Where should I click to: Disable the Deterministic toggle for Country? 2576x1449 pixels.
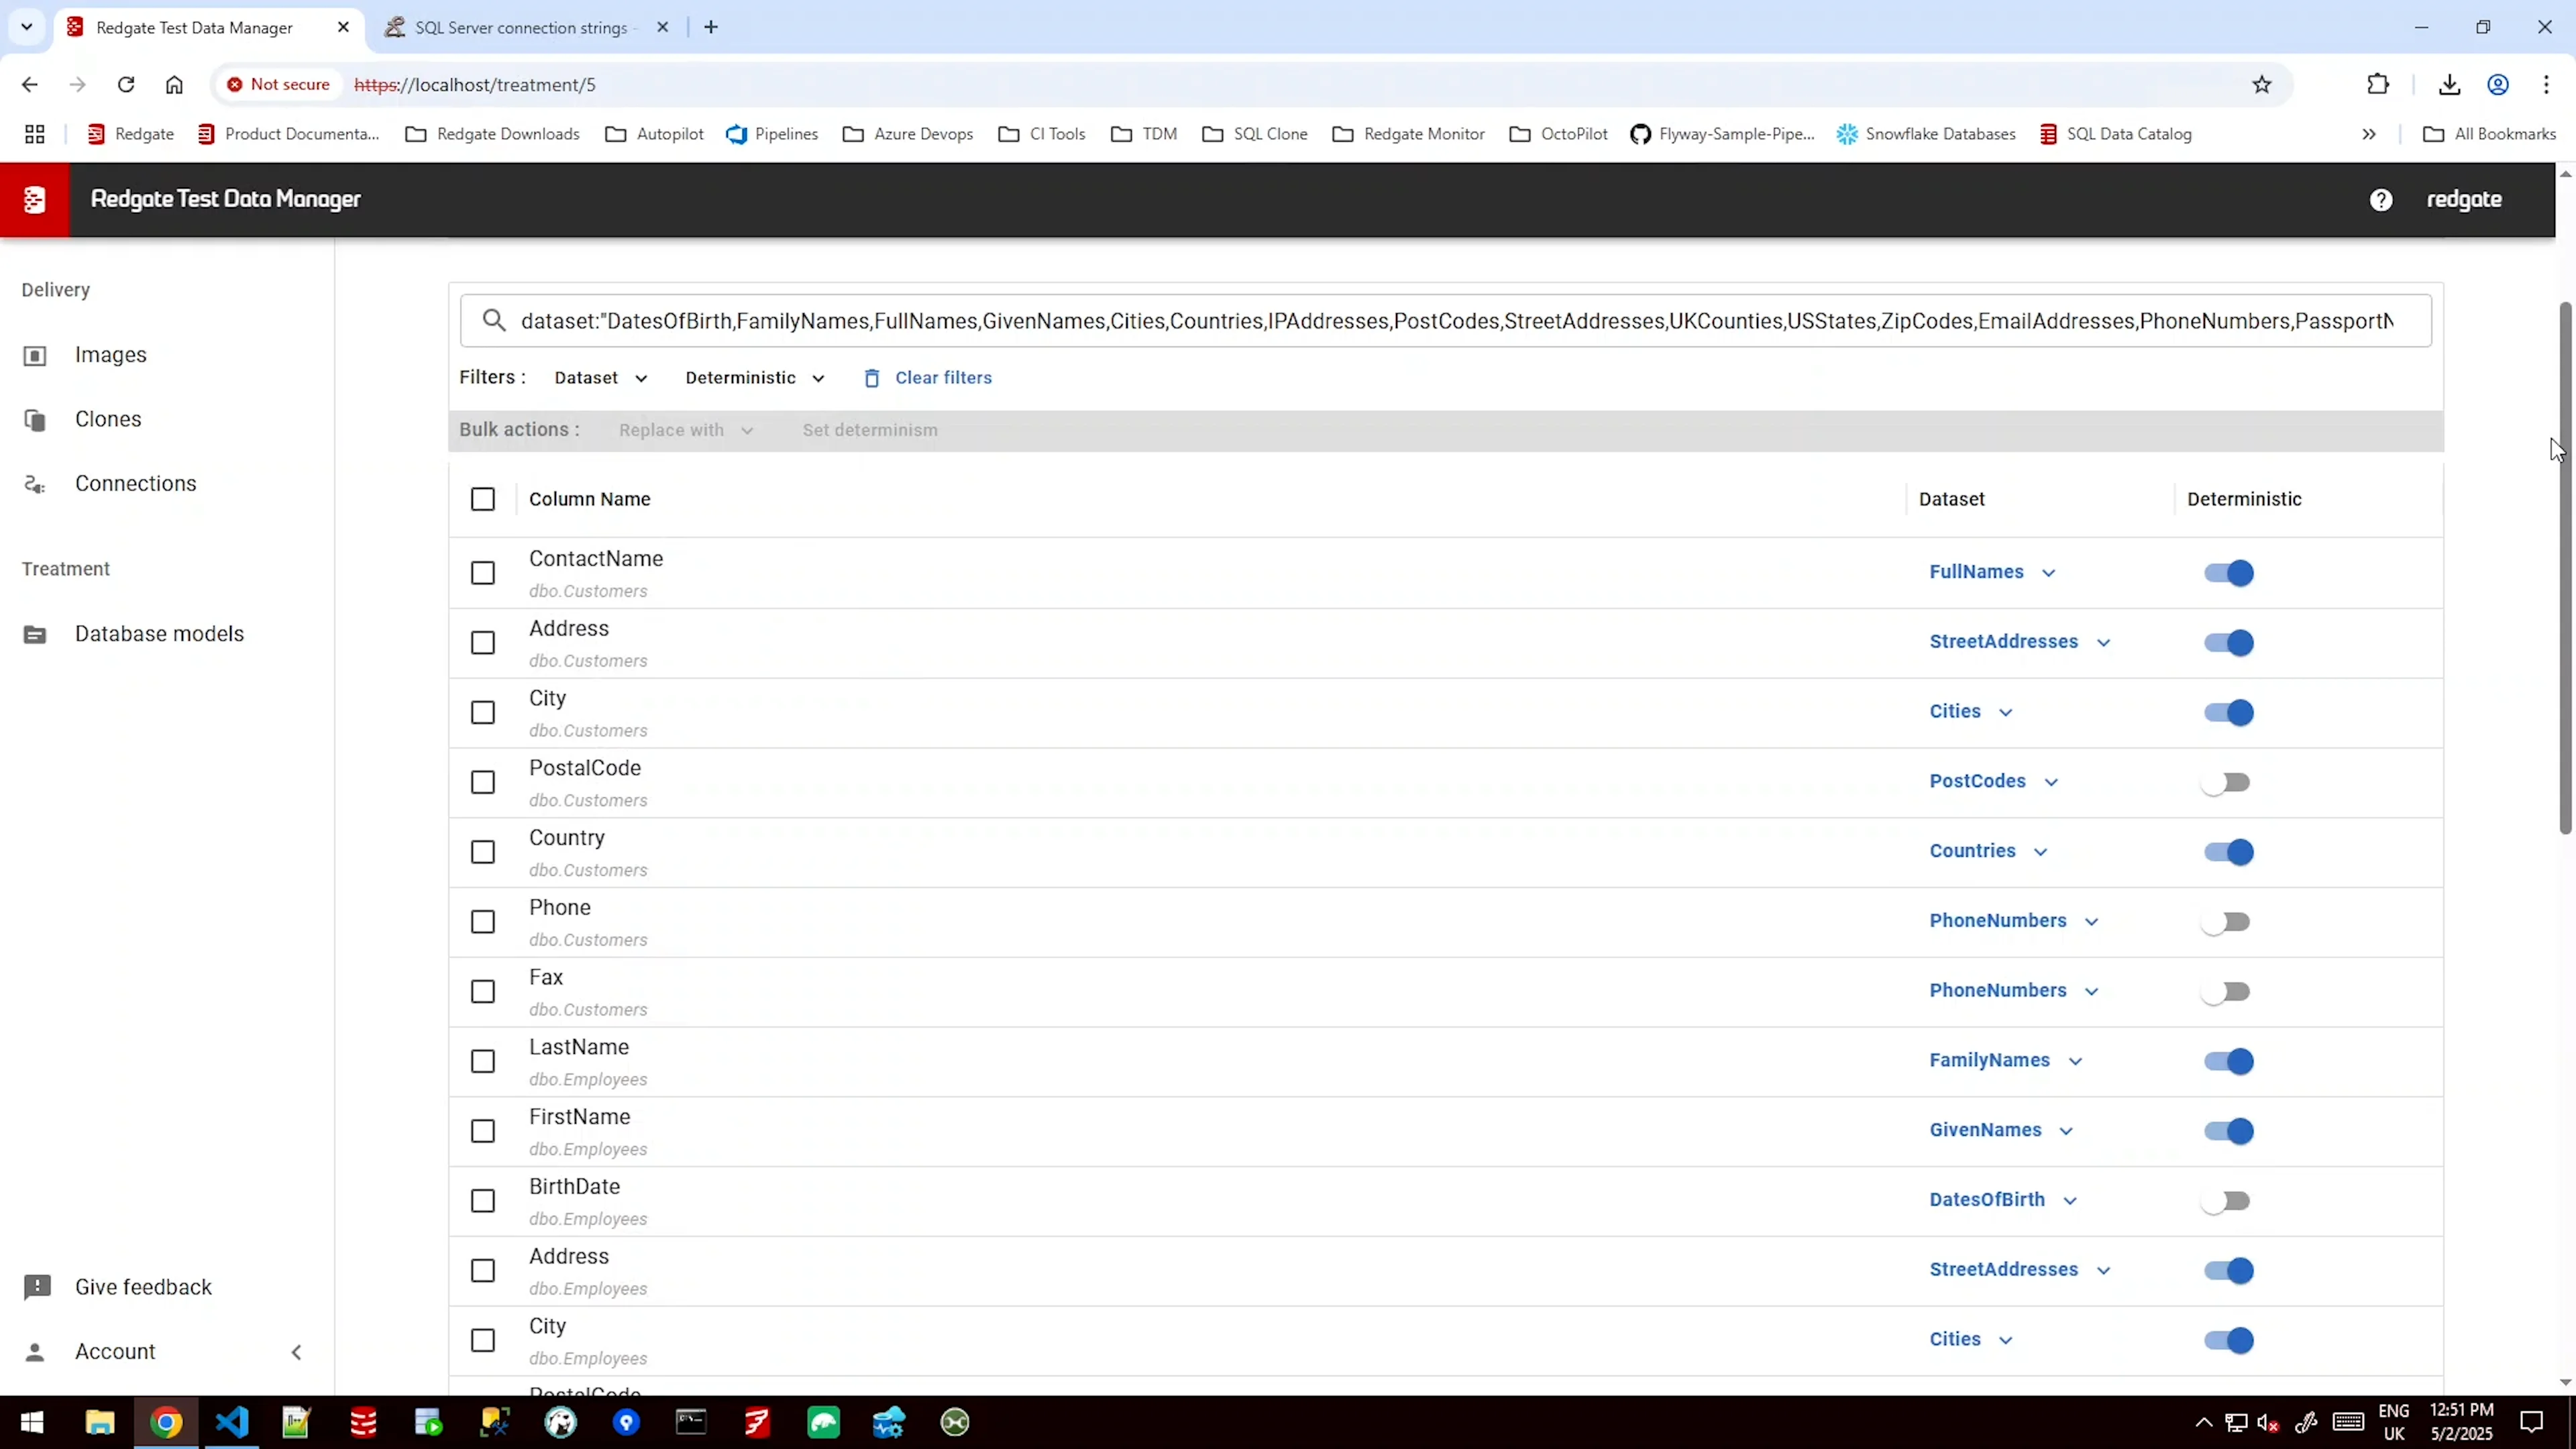pos(2229,852)
